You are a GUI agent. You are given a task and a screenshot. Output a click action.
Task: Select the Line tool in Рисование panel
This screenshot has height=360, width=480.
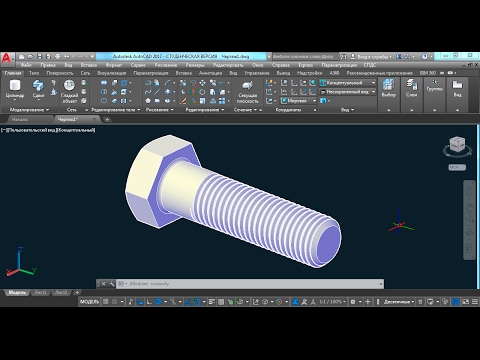157,92
